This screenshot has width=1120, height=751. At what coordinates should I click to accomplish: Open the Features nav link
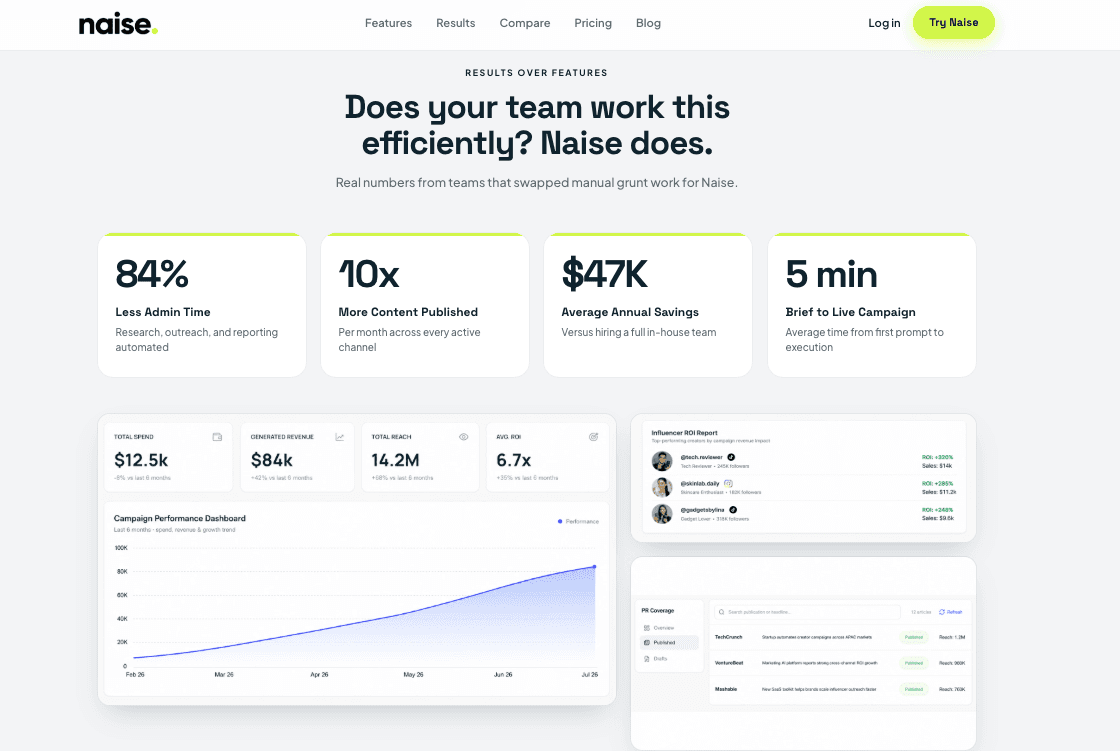point(389,23)
